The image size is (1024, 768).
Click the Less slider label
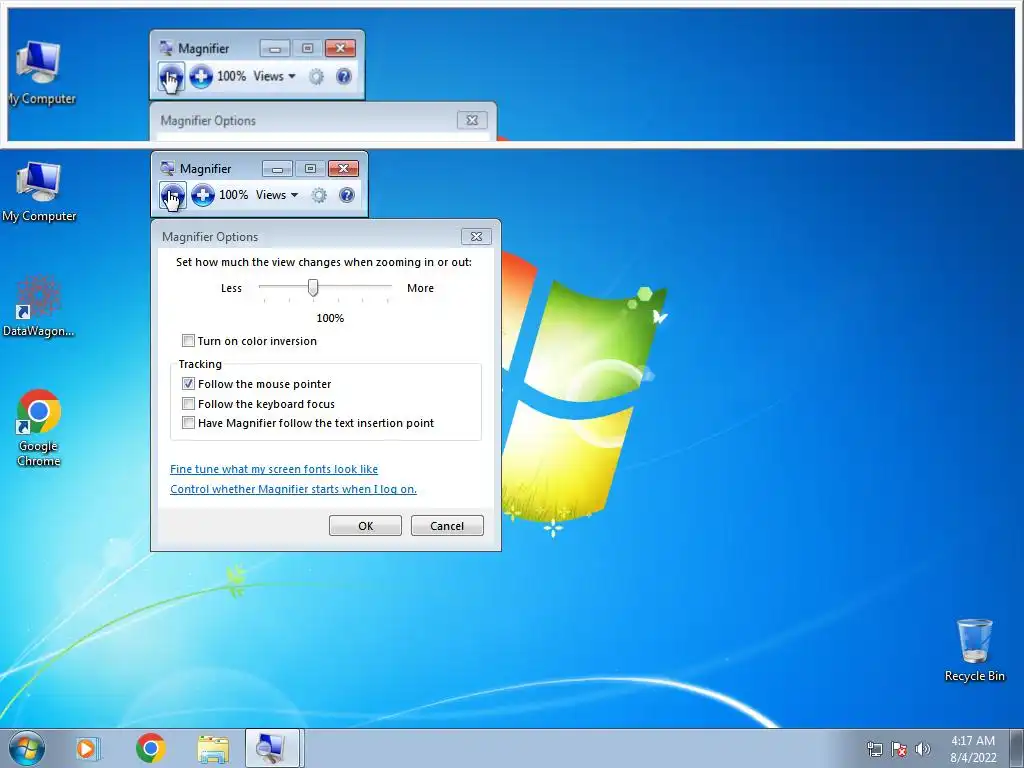point(231,288)
